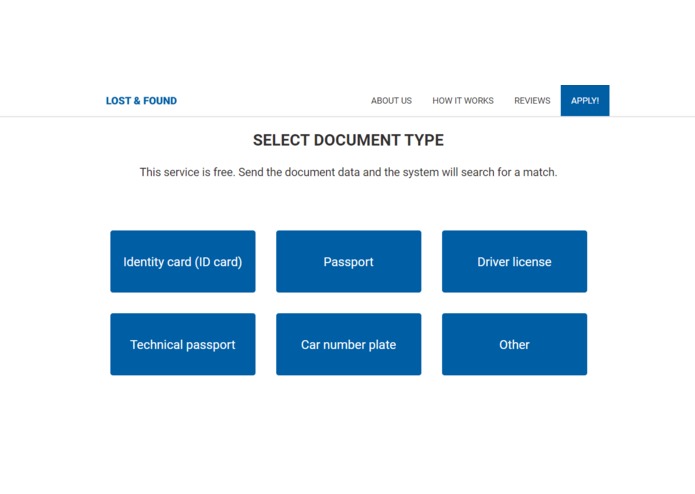Choose the Passport document type
This screenshot has width=695, height=494.
[x=348, y=261]
